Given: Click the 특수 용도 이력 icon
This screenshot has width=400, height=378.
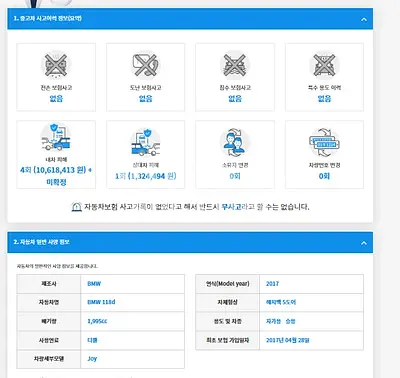Looking at the screenshot, I should coord(324,65).
